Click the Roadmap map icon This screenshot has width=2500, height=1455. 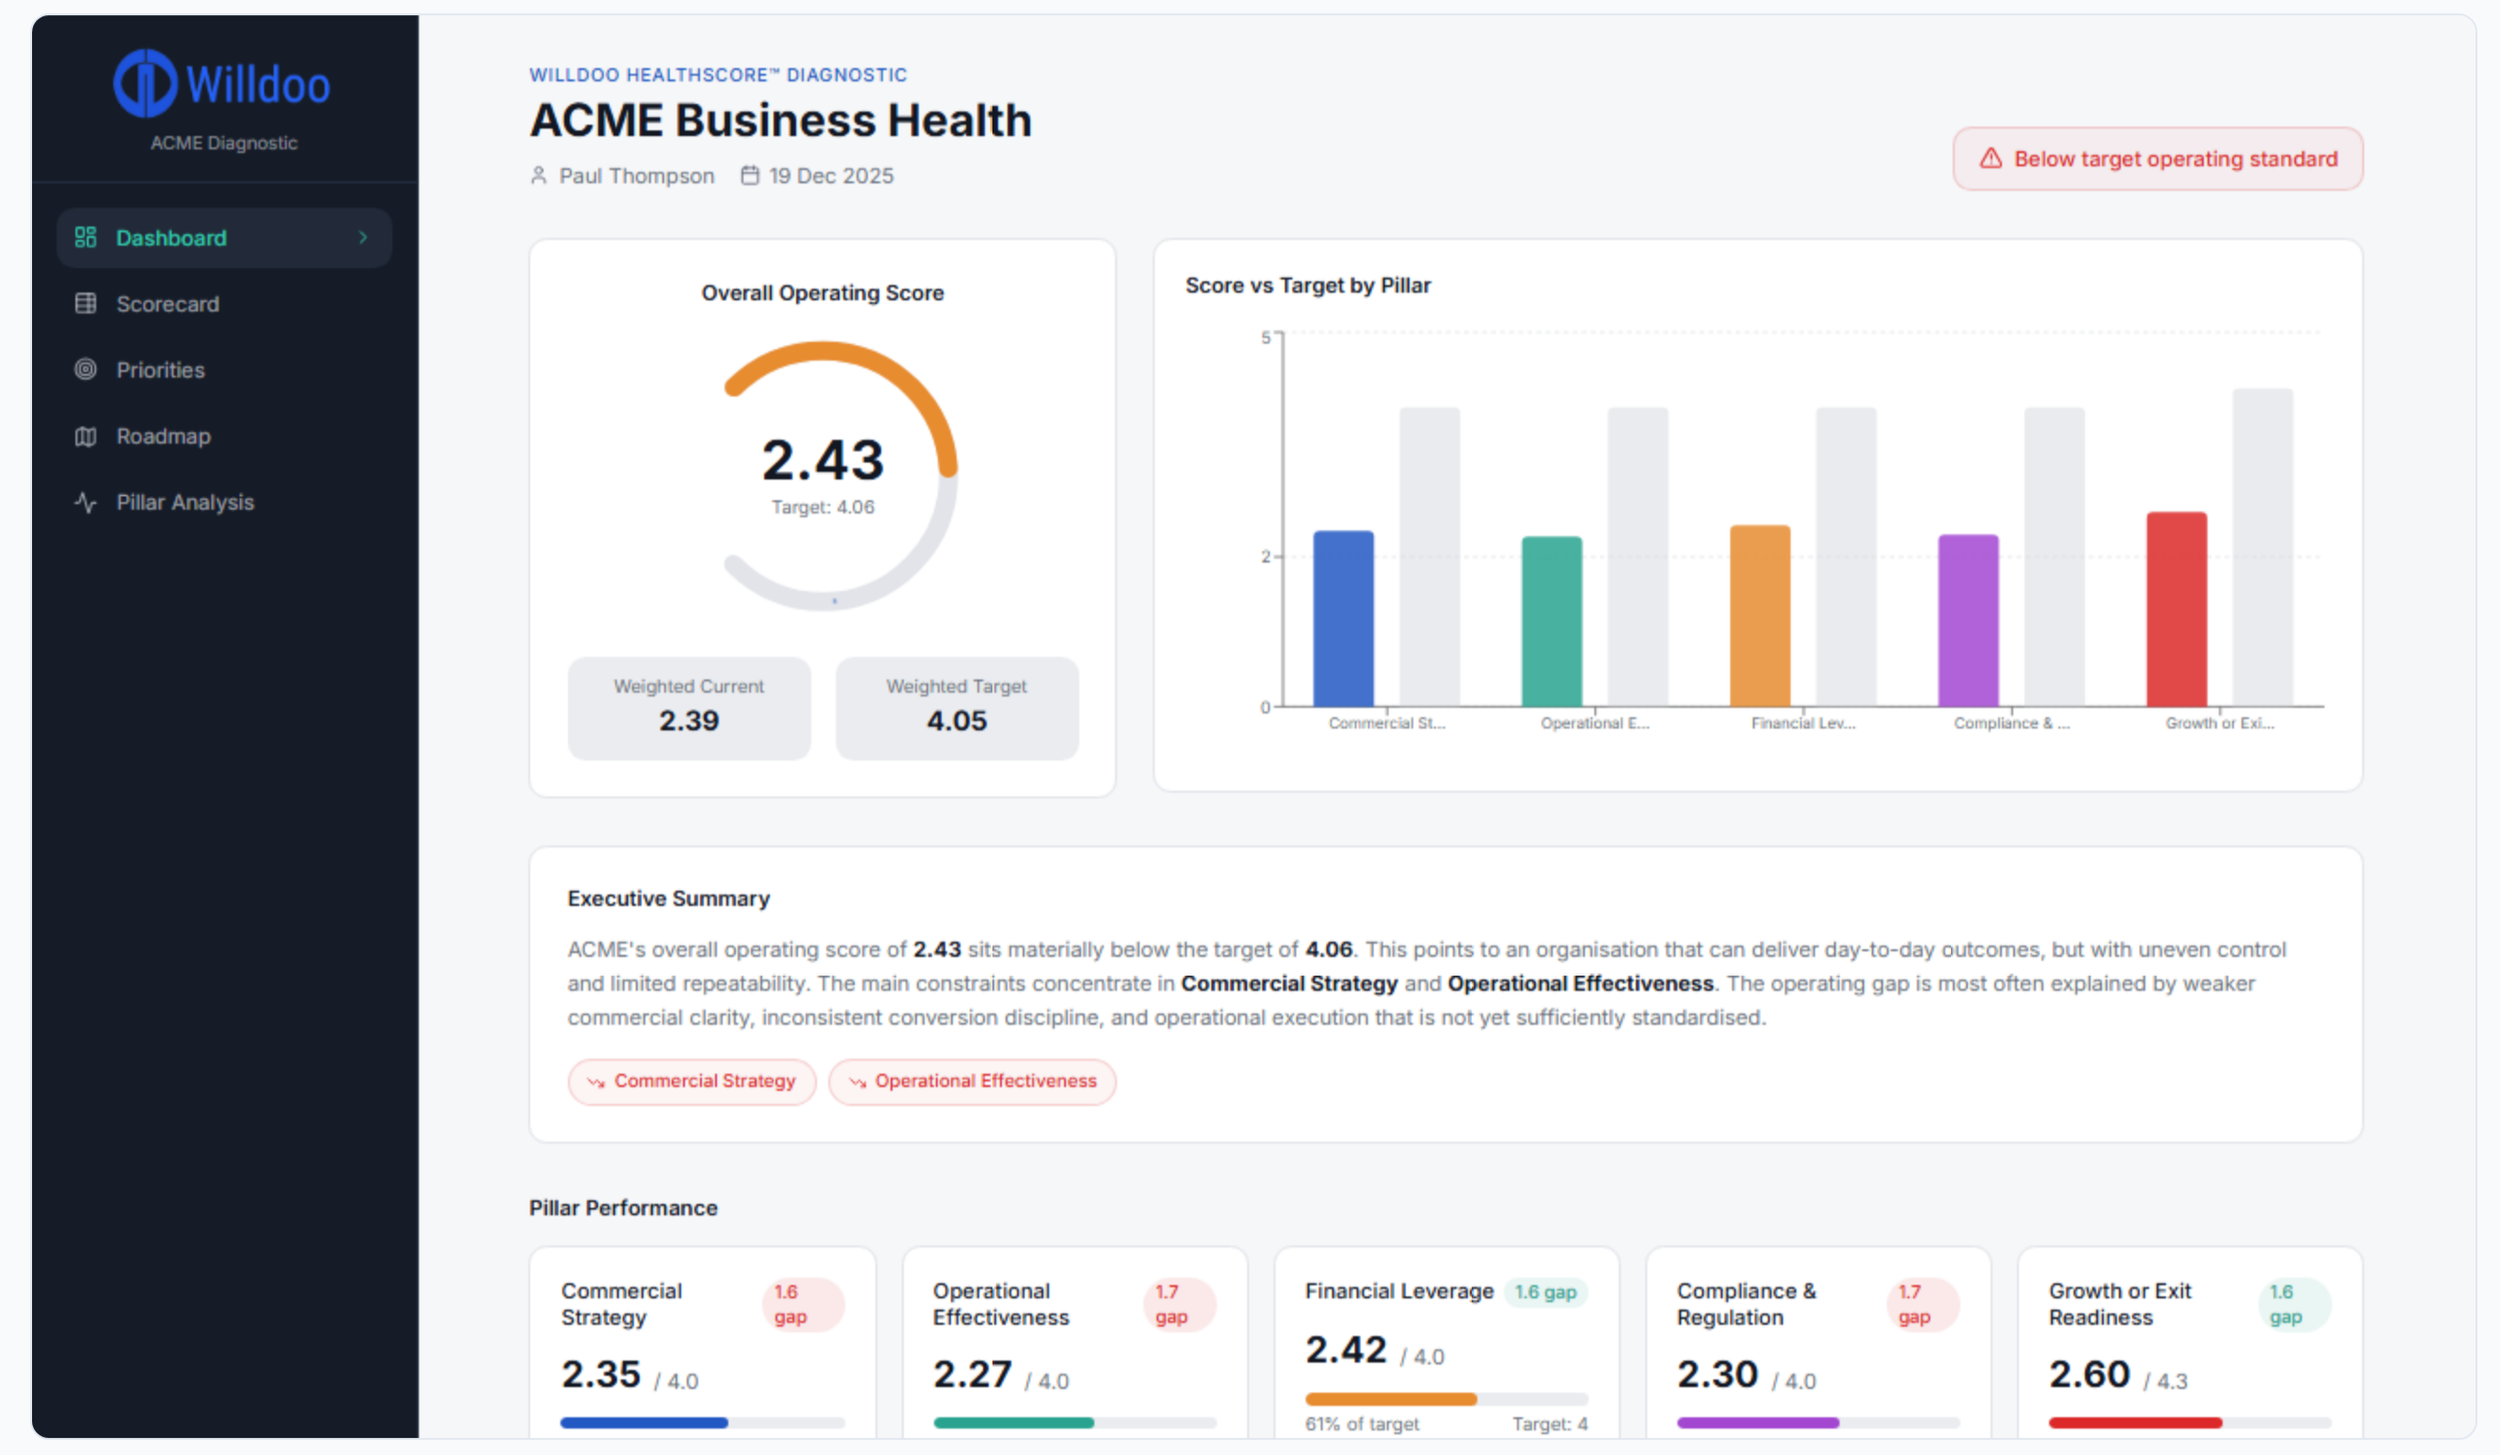pyautogui.click(x=86, y=436)
